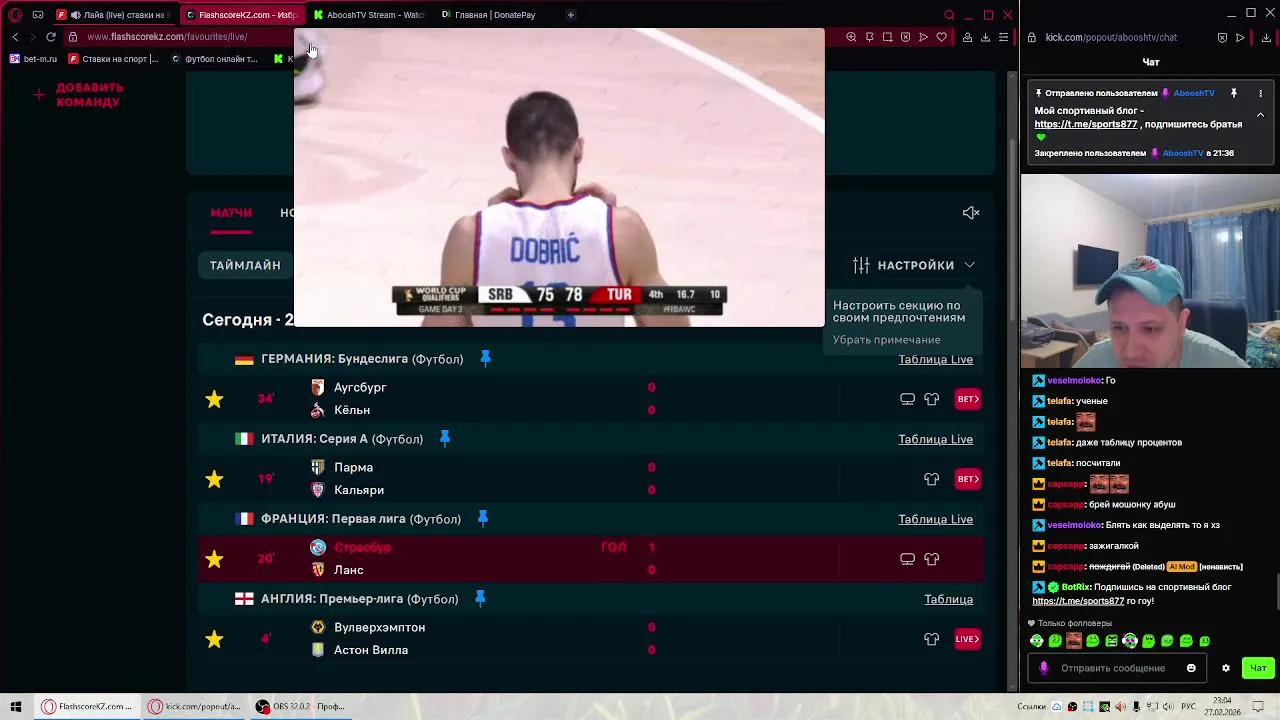Take a snapshot with the camera icon
Screen dimensions: 1280x720
pyautogui.click(x=887, y=37)
